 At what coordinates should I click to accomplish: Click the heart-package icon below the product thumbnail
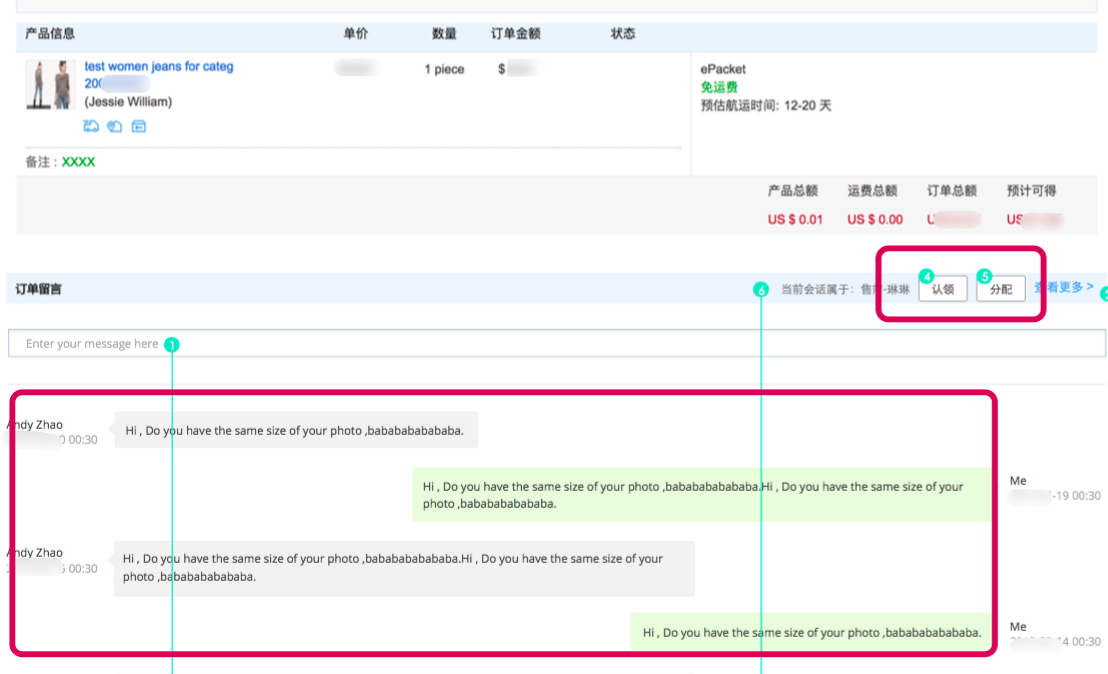click(x=114, y=126)
